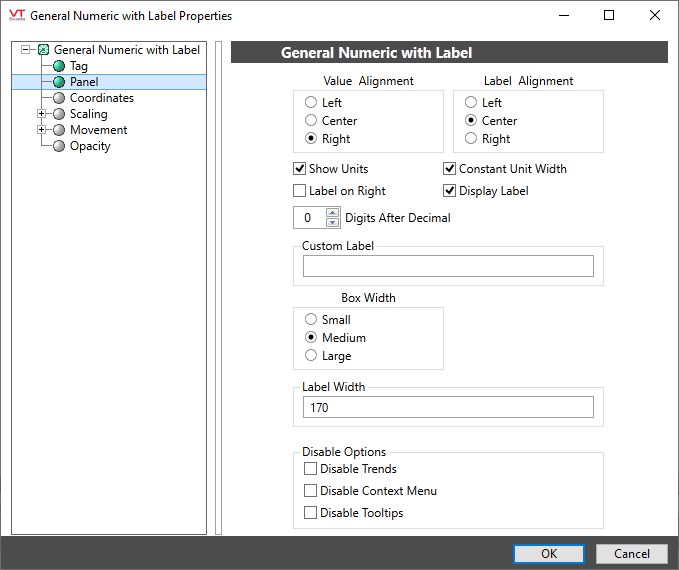Discard changes with the Cancel button
Image resolution: width=679 pixels, height=570 pixels.
[x=632, y=554]
